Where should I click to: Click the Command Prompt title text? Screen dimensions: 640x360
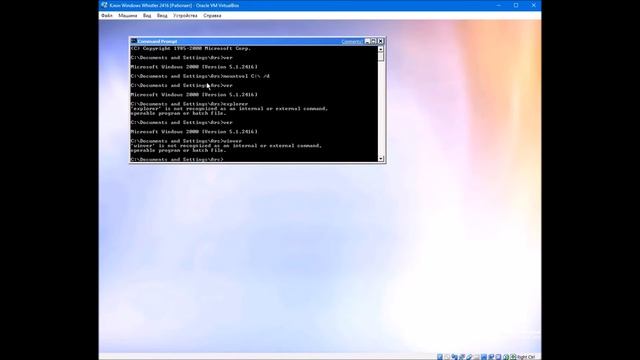(x=157, y=42)
